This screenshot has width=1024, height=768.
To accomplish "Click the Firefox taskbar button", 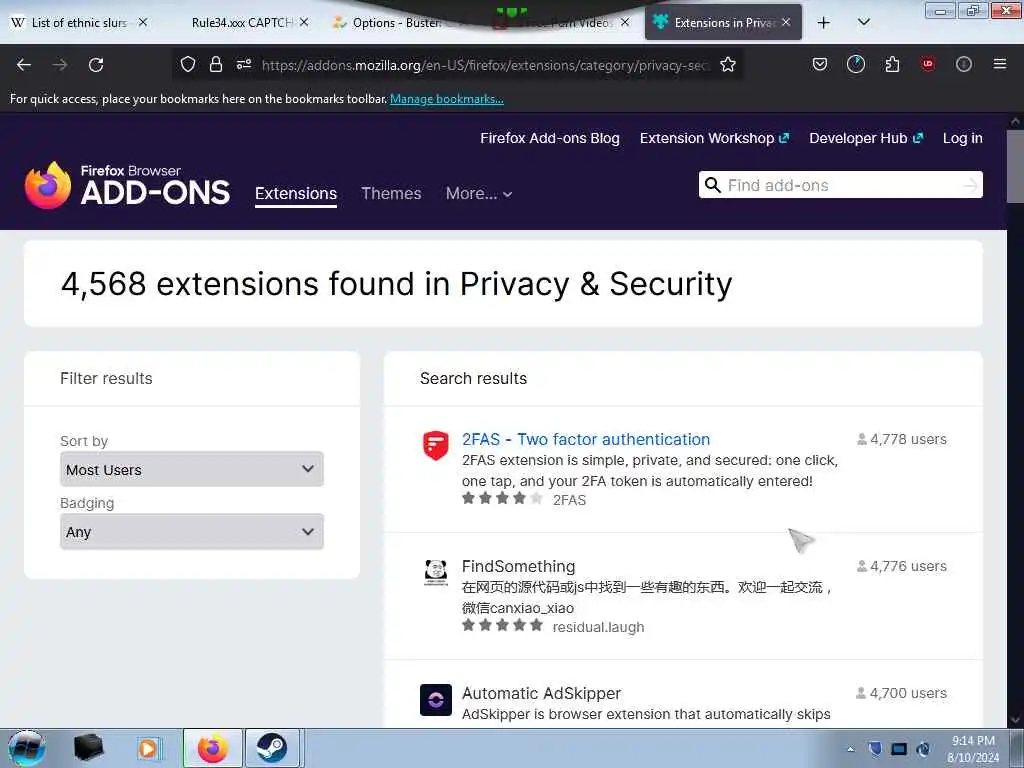I will click(x=213, y=748).
